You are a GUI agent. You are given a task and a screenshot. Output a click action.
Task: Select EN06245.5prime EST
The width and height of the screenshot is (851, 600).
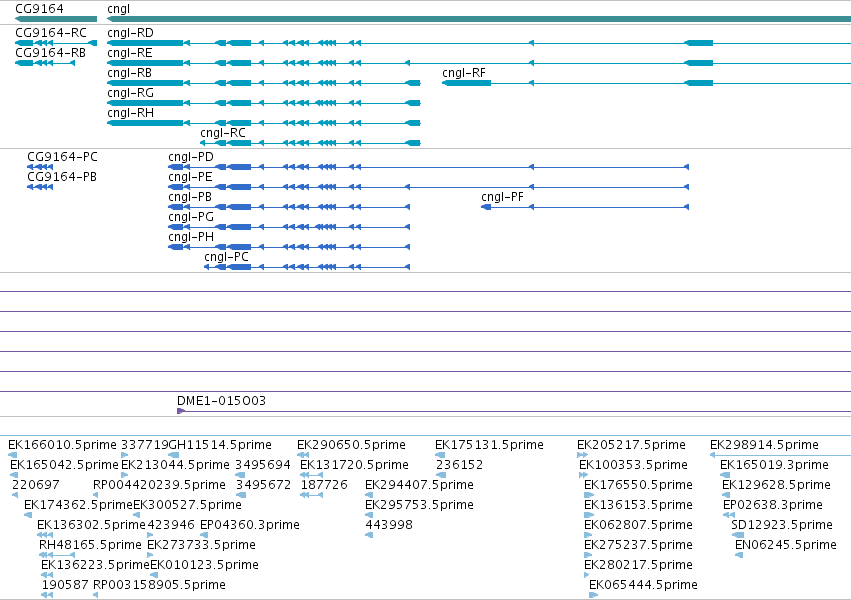click(x=785, y=545)
